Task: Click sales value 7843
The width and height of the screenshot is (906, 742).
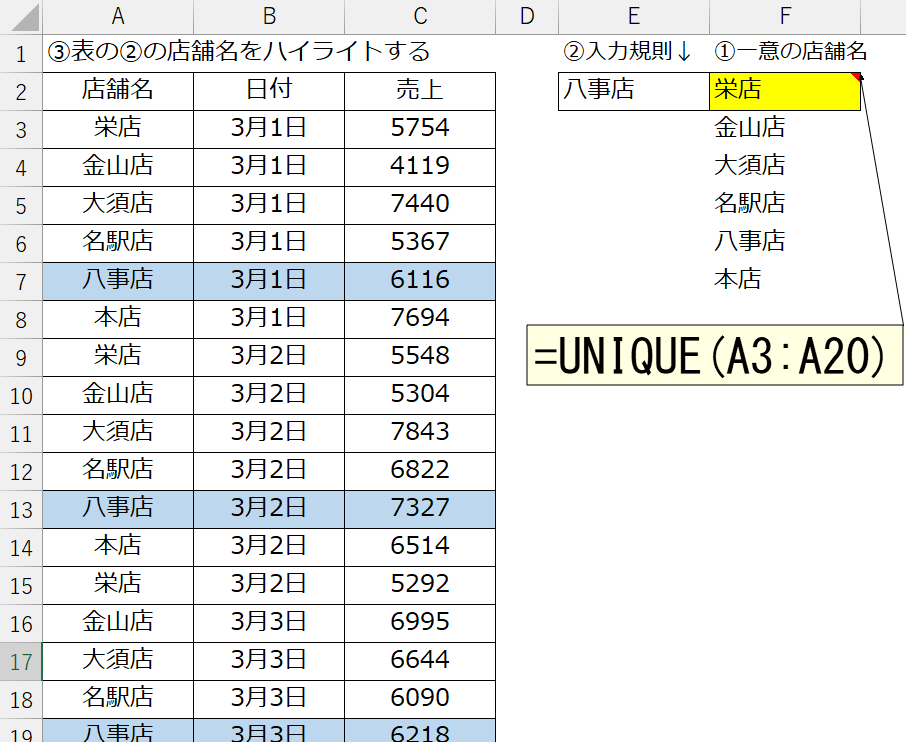Action: (x=420, y=433)
